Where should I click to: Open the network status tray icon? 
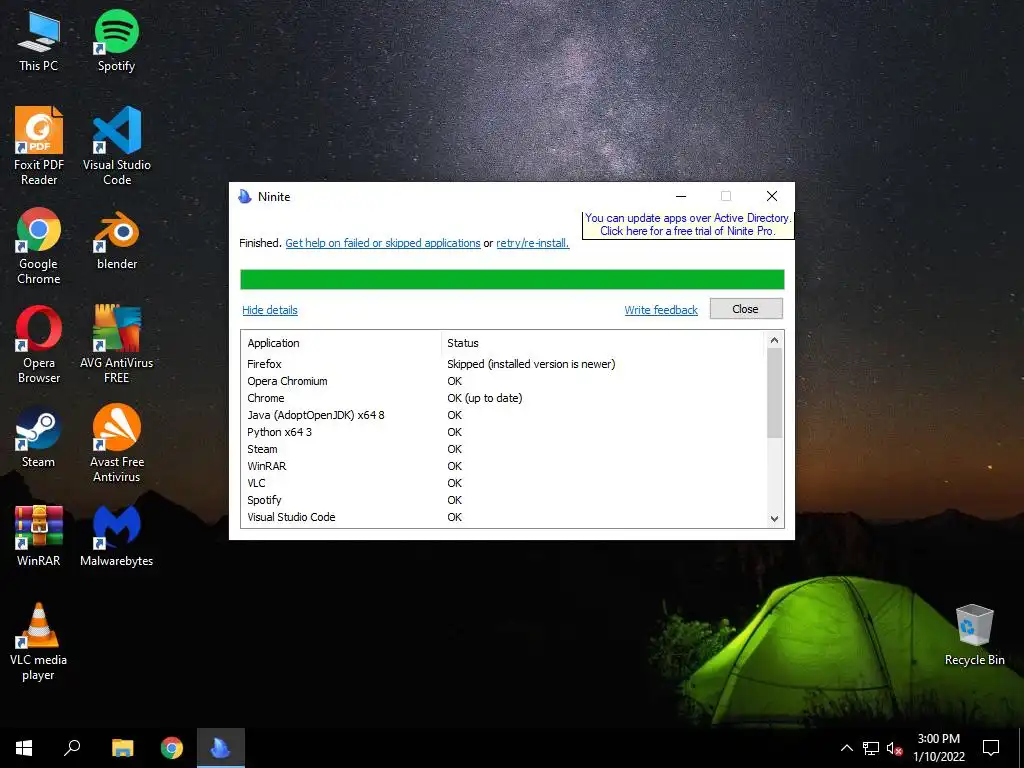click(871, 748)
